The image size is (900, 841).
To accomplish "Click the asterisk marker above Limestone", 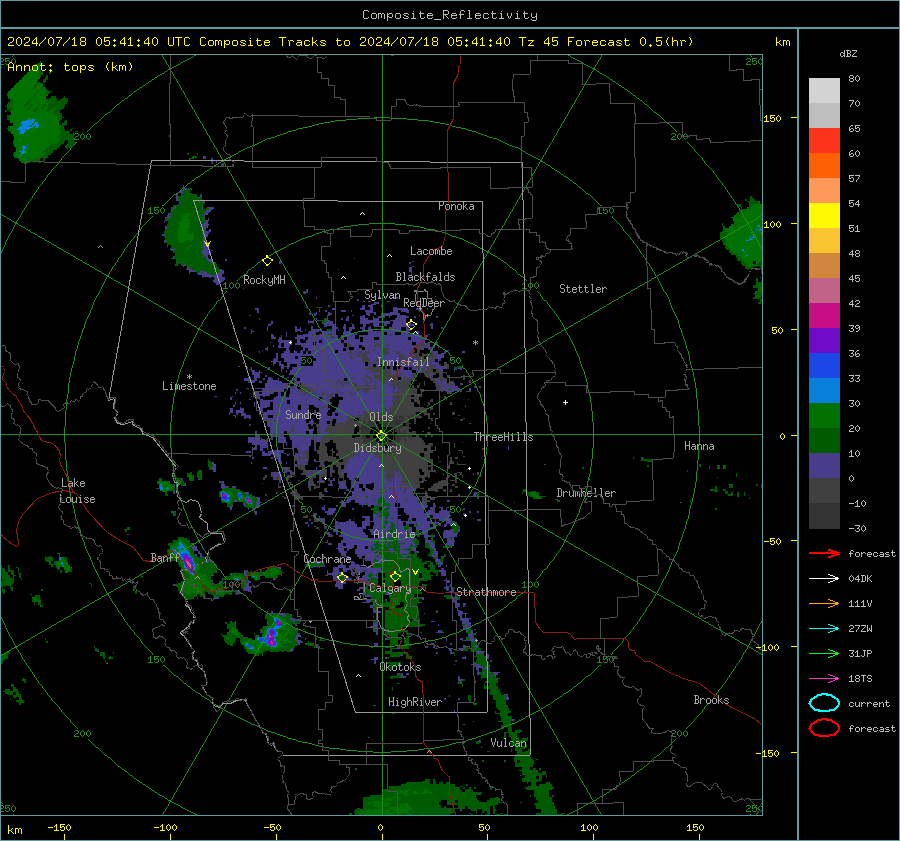I will pyautogui.click(x=189, y=377).
